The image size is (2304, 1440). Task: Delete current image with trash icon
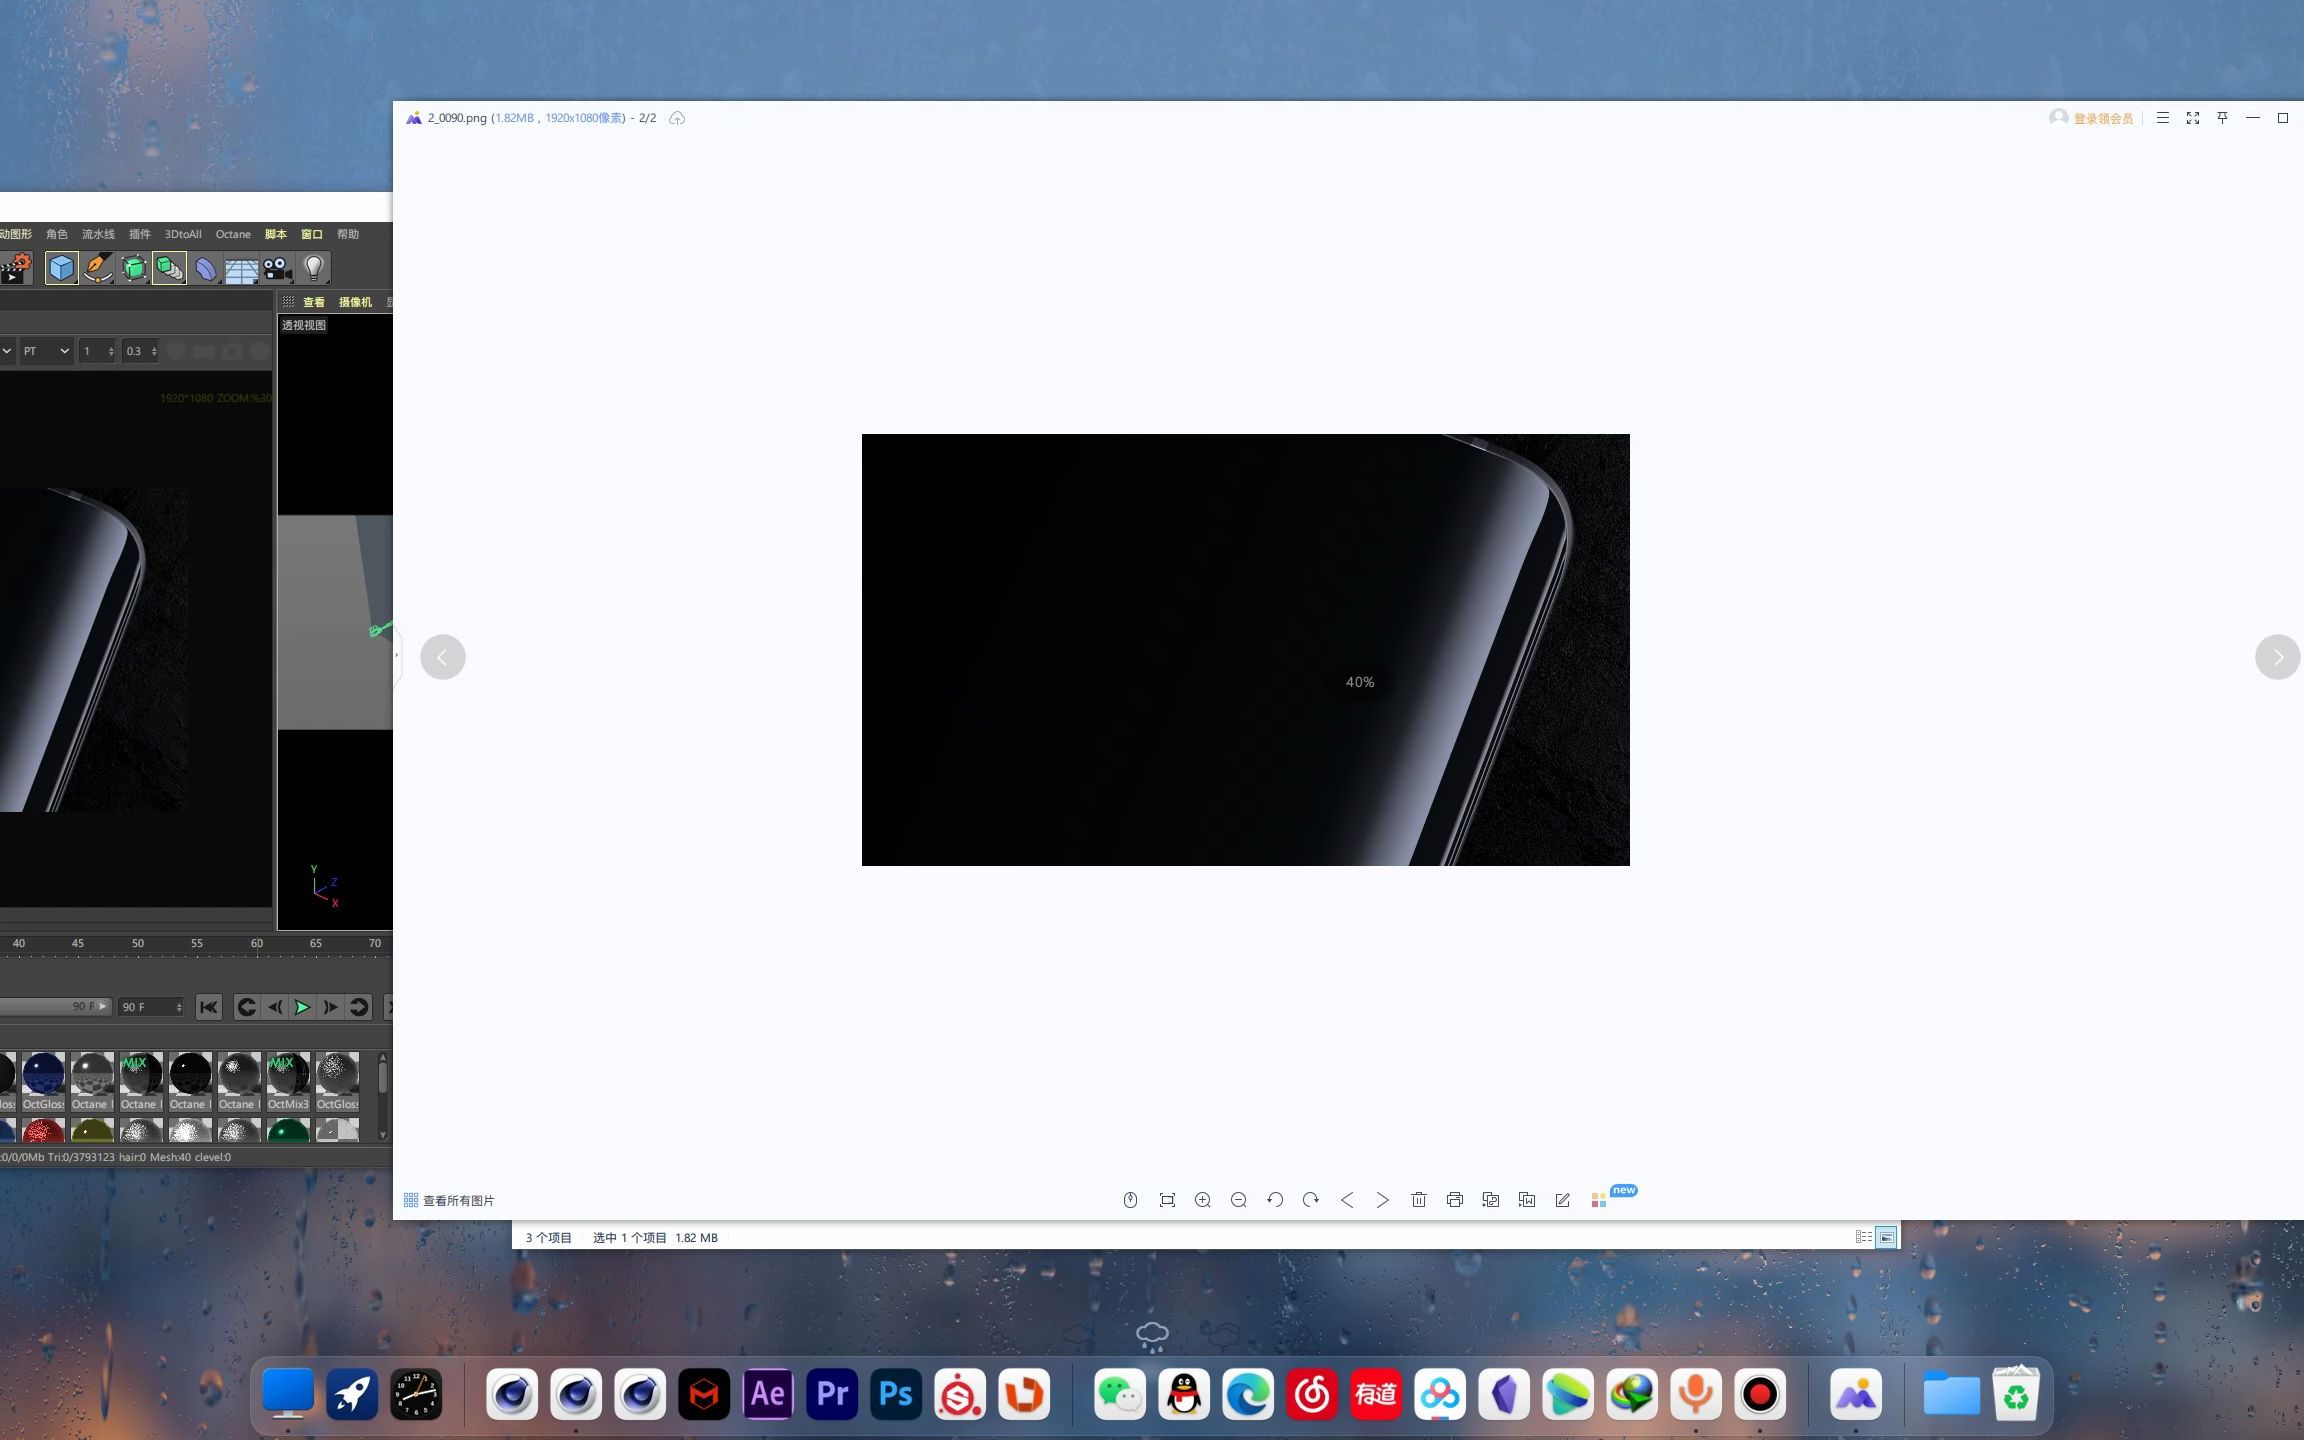[x=1419, y=1200]
